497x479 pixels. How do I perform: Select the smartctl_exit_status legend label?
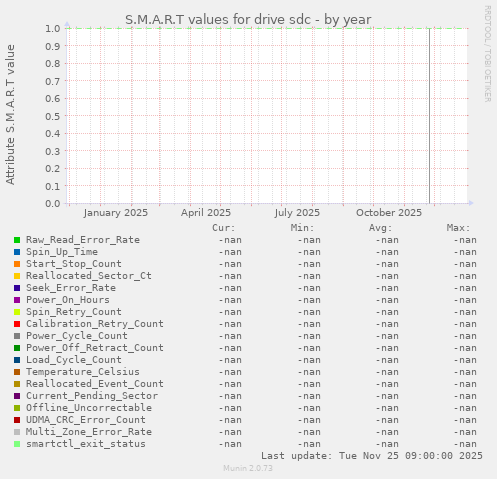(86, 444)
